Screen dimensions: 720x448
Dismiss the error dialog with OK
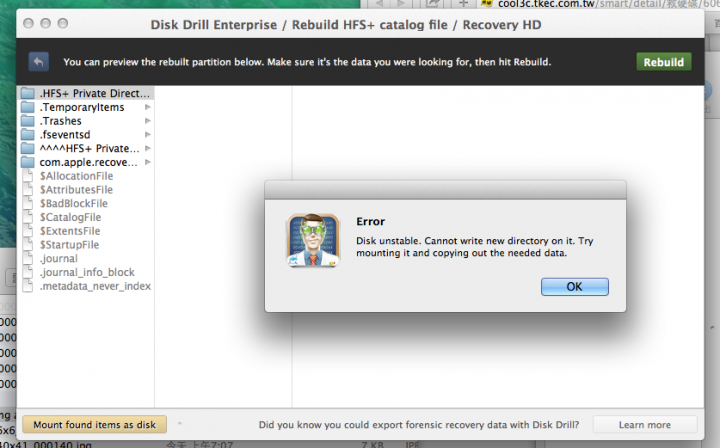click(574, 286)
